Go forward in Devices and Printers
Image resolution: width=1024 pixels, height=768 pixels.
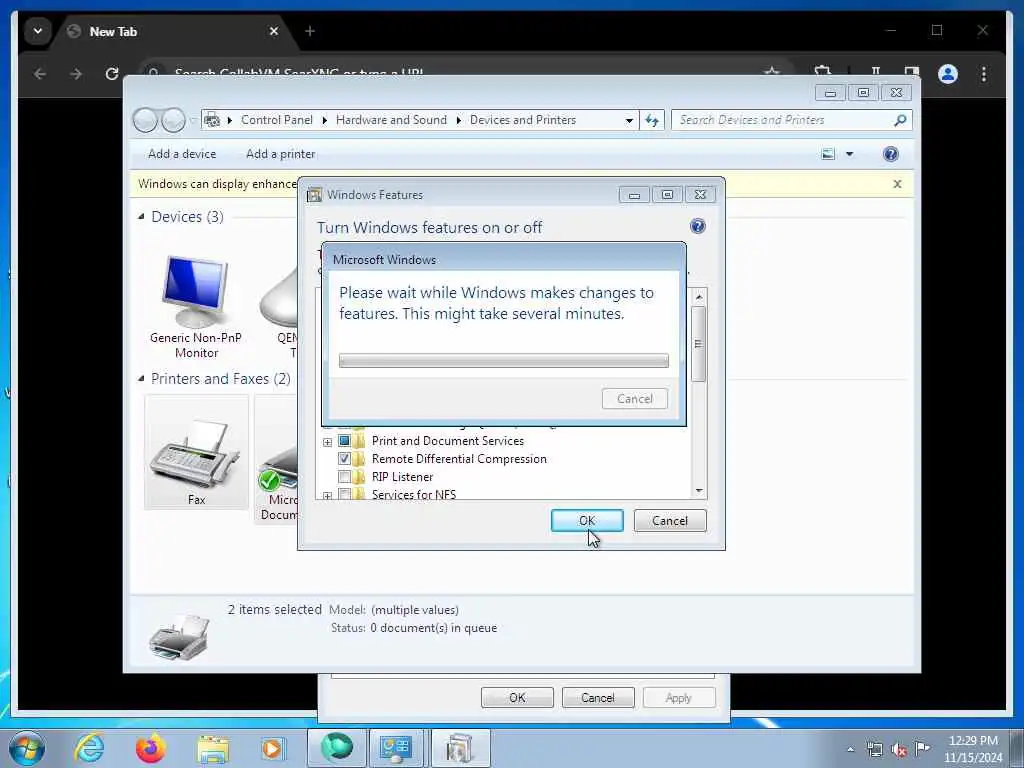173,120
